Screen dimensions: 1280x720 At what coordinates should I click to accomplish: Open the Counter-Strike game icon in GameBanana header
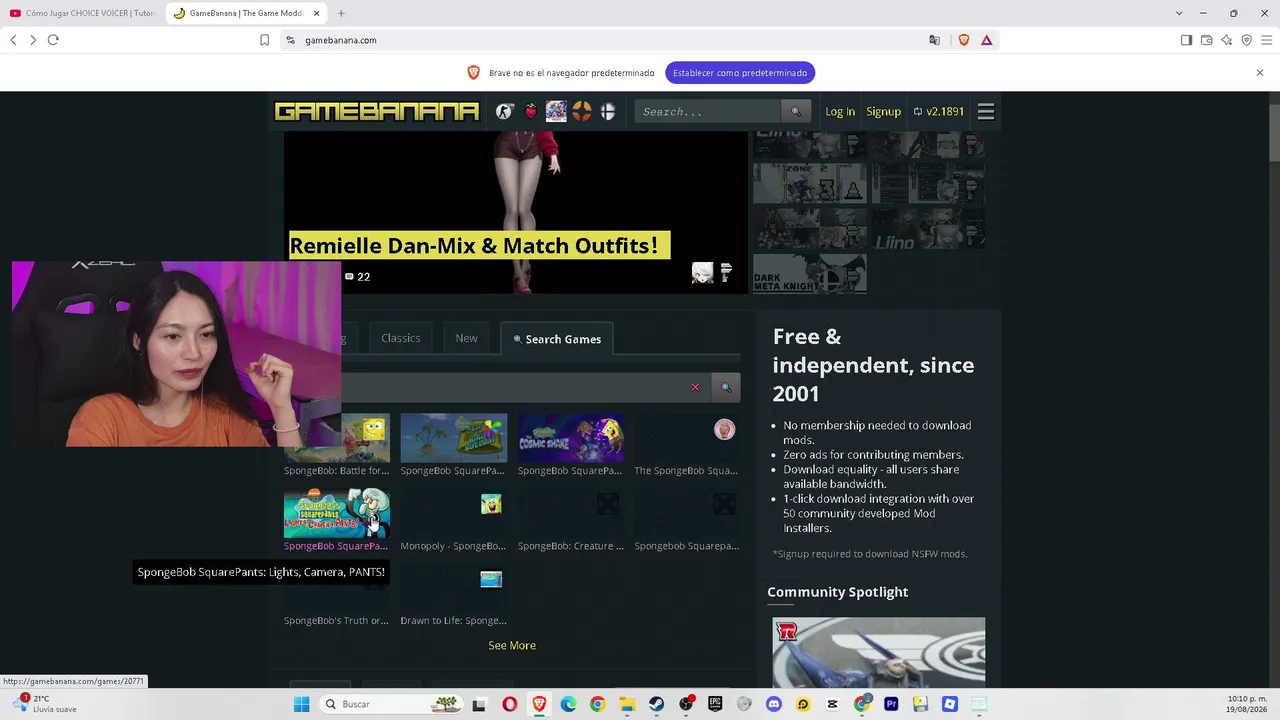(x=505, y=112)
